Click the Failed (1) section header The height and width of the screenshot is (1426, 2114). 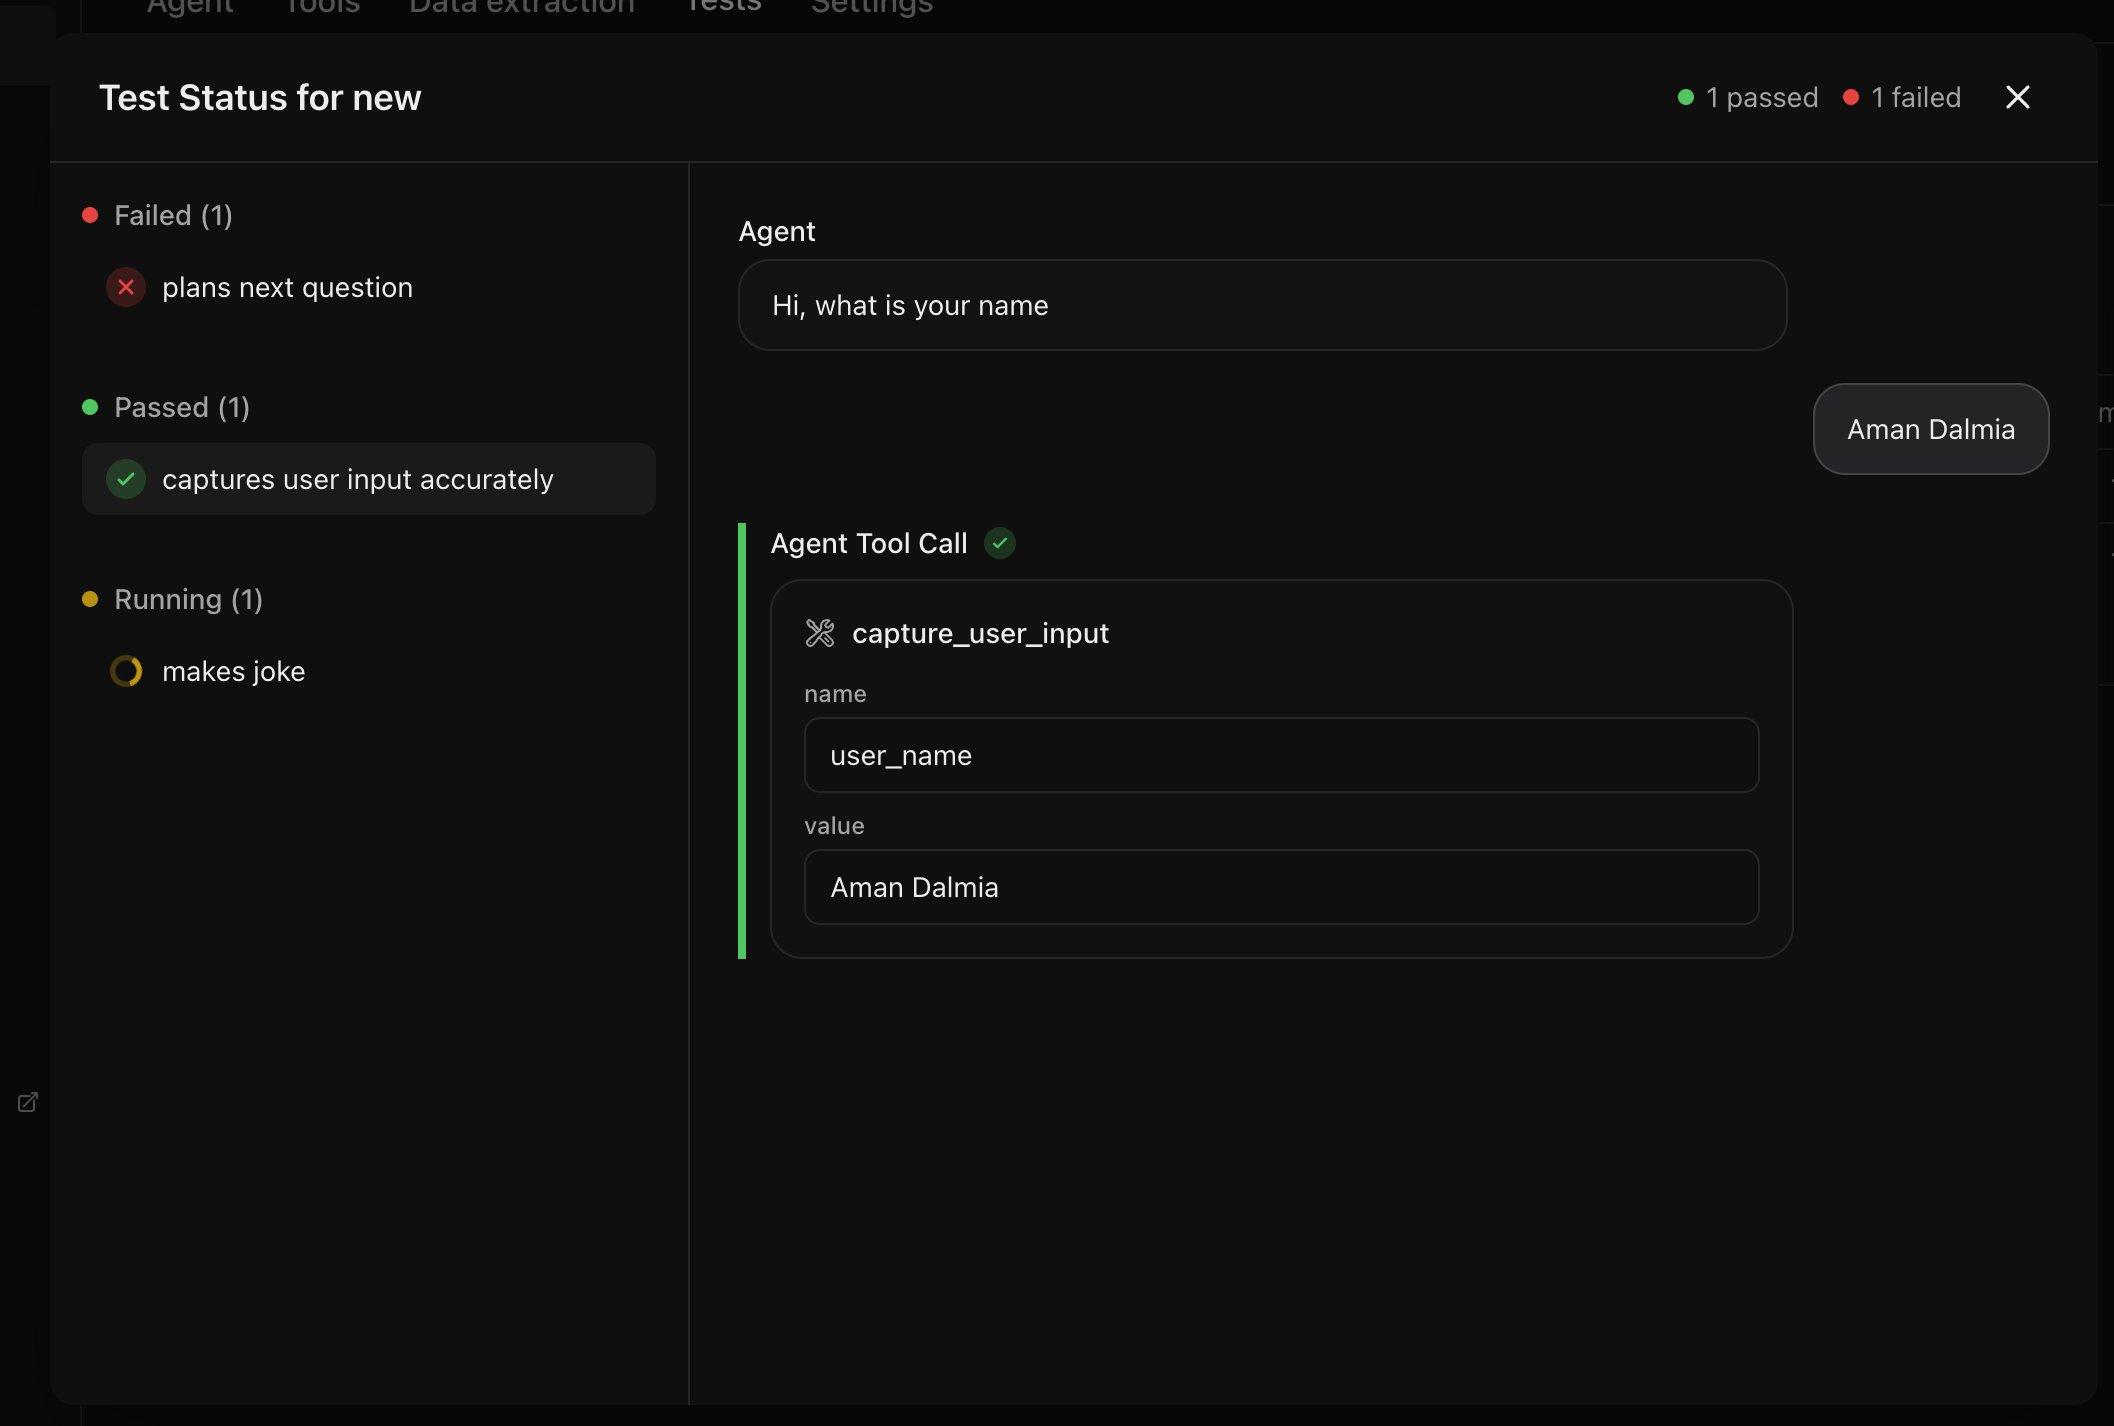173,216
